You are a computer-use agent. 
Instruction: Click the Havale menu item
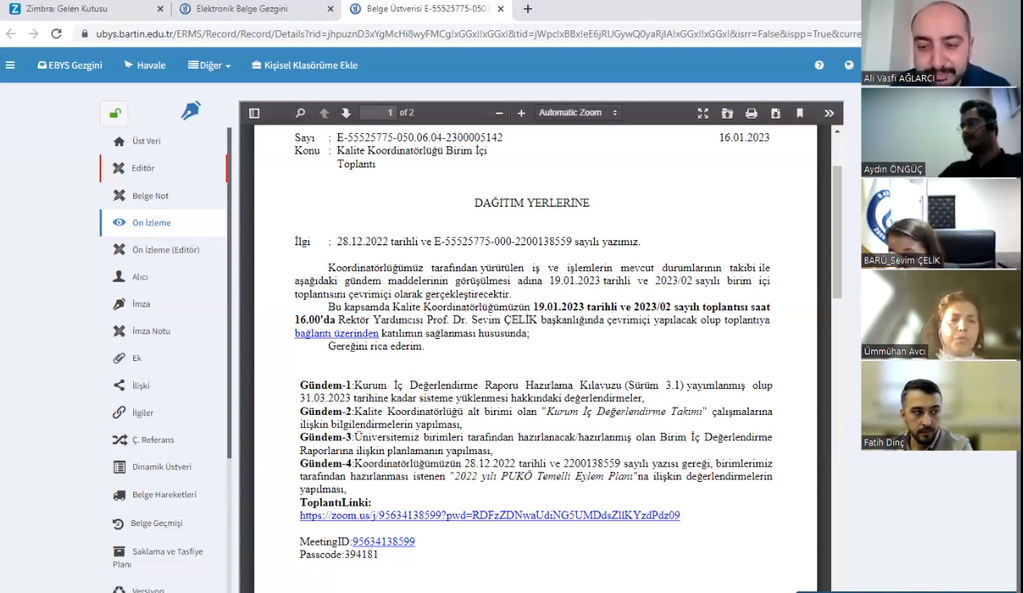pos(145,66)
